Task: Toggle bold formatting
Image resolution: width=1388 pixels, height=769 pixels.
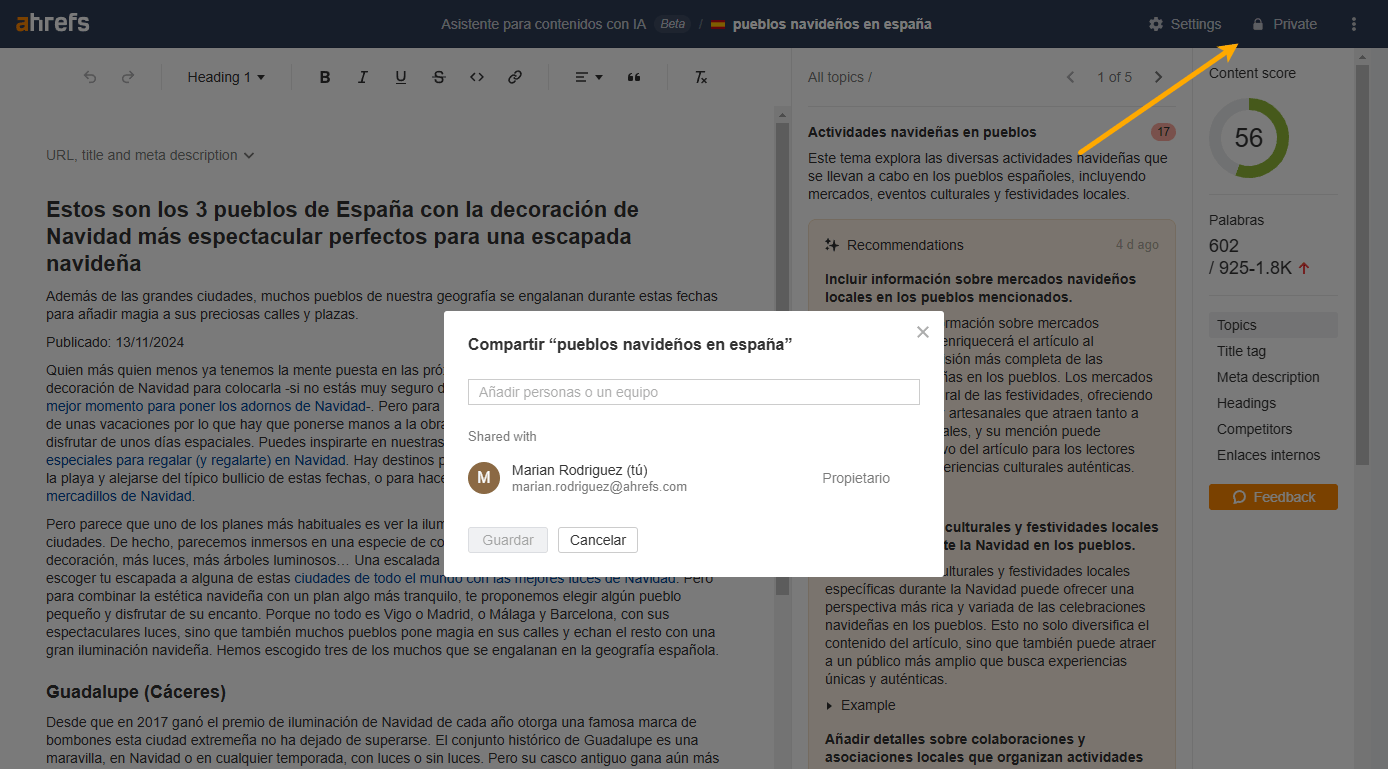Action: [325, 77]
